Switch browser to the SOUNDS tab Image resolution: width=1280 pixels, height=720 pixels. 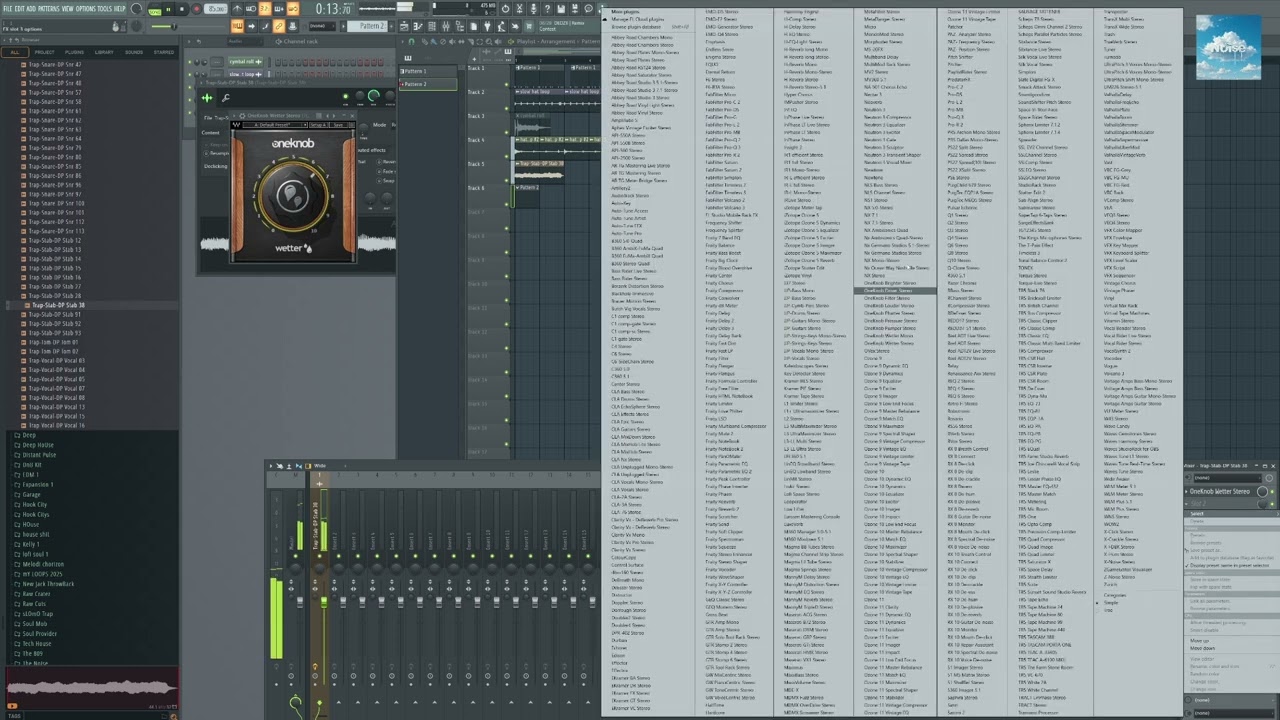[x=134, y=52]
